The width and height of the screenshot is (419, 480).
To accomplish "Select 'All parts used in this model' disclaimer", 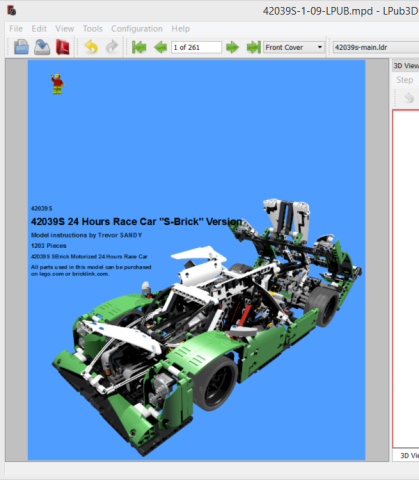I will coord(91,270).
